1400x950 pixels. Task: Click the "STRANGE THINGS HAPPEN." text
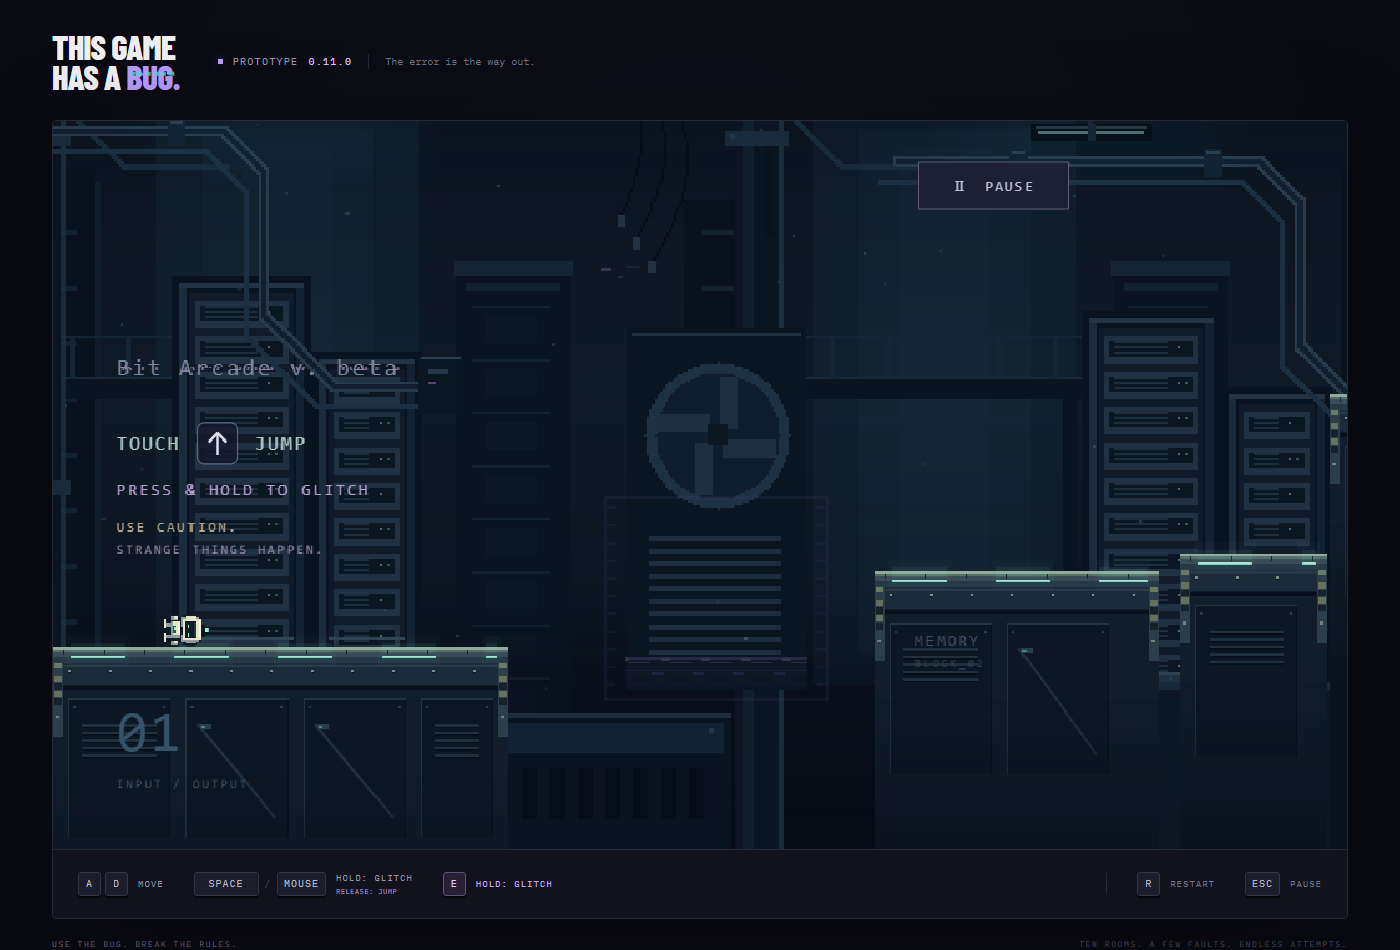coord(220,550)
